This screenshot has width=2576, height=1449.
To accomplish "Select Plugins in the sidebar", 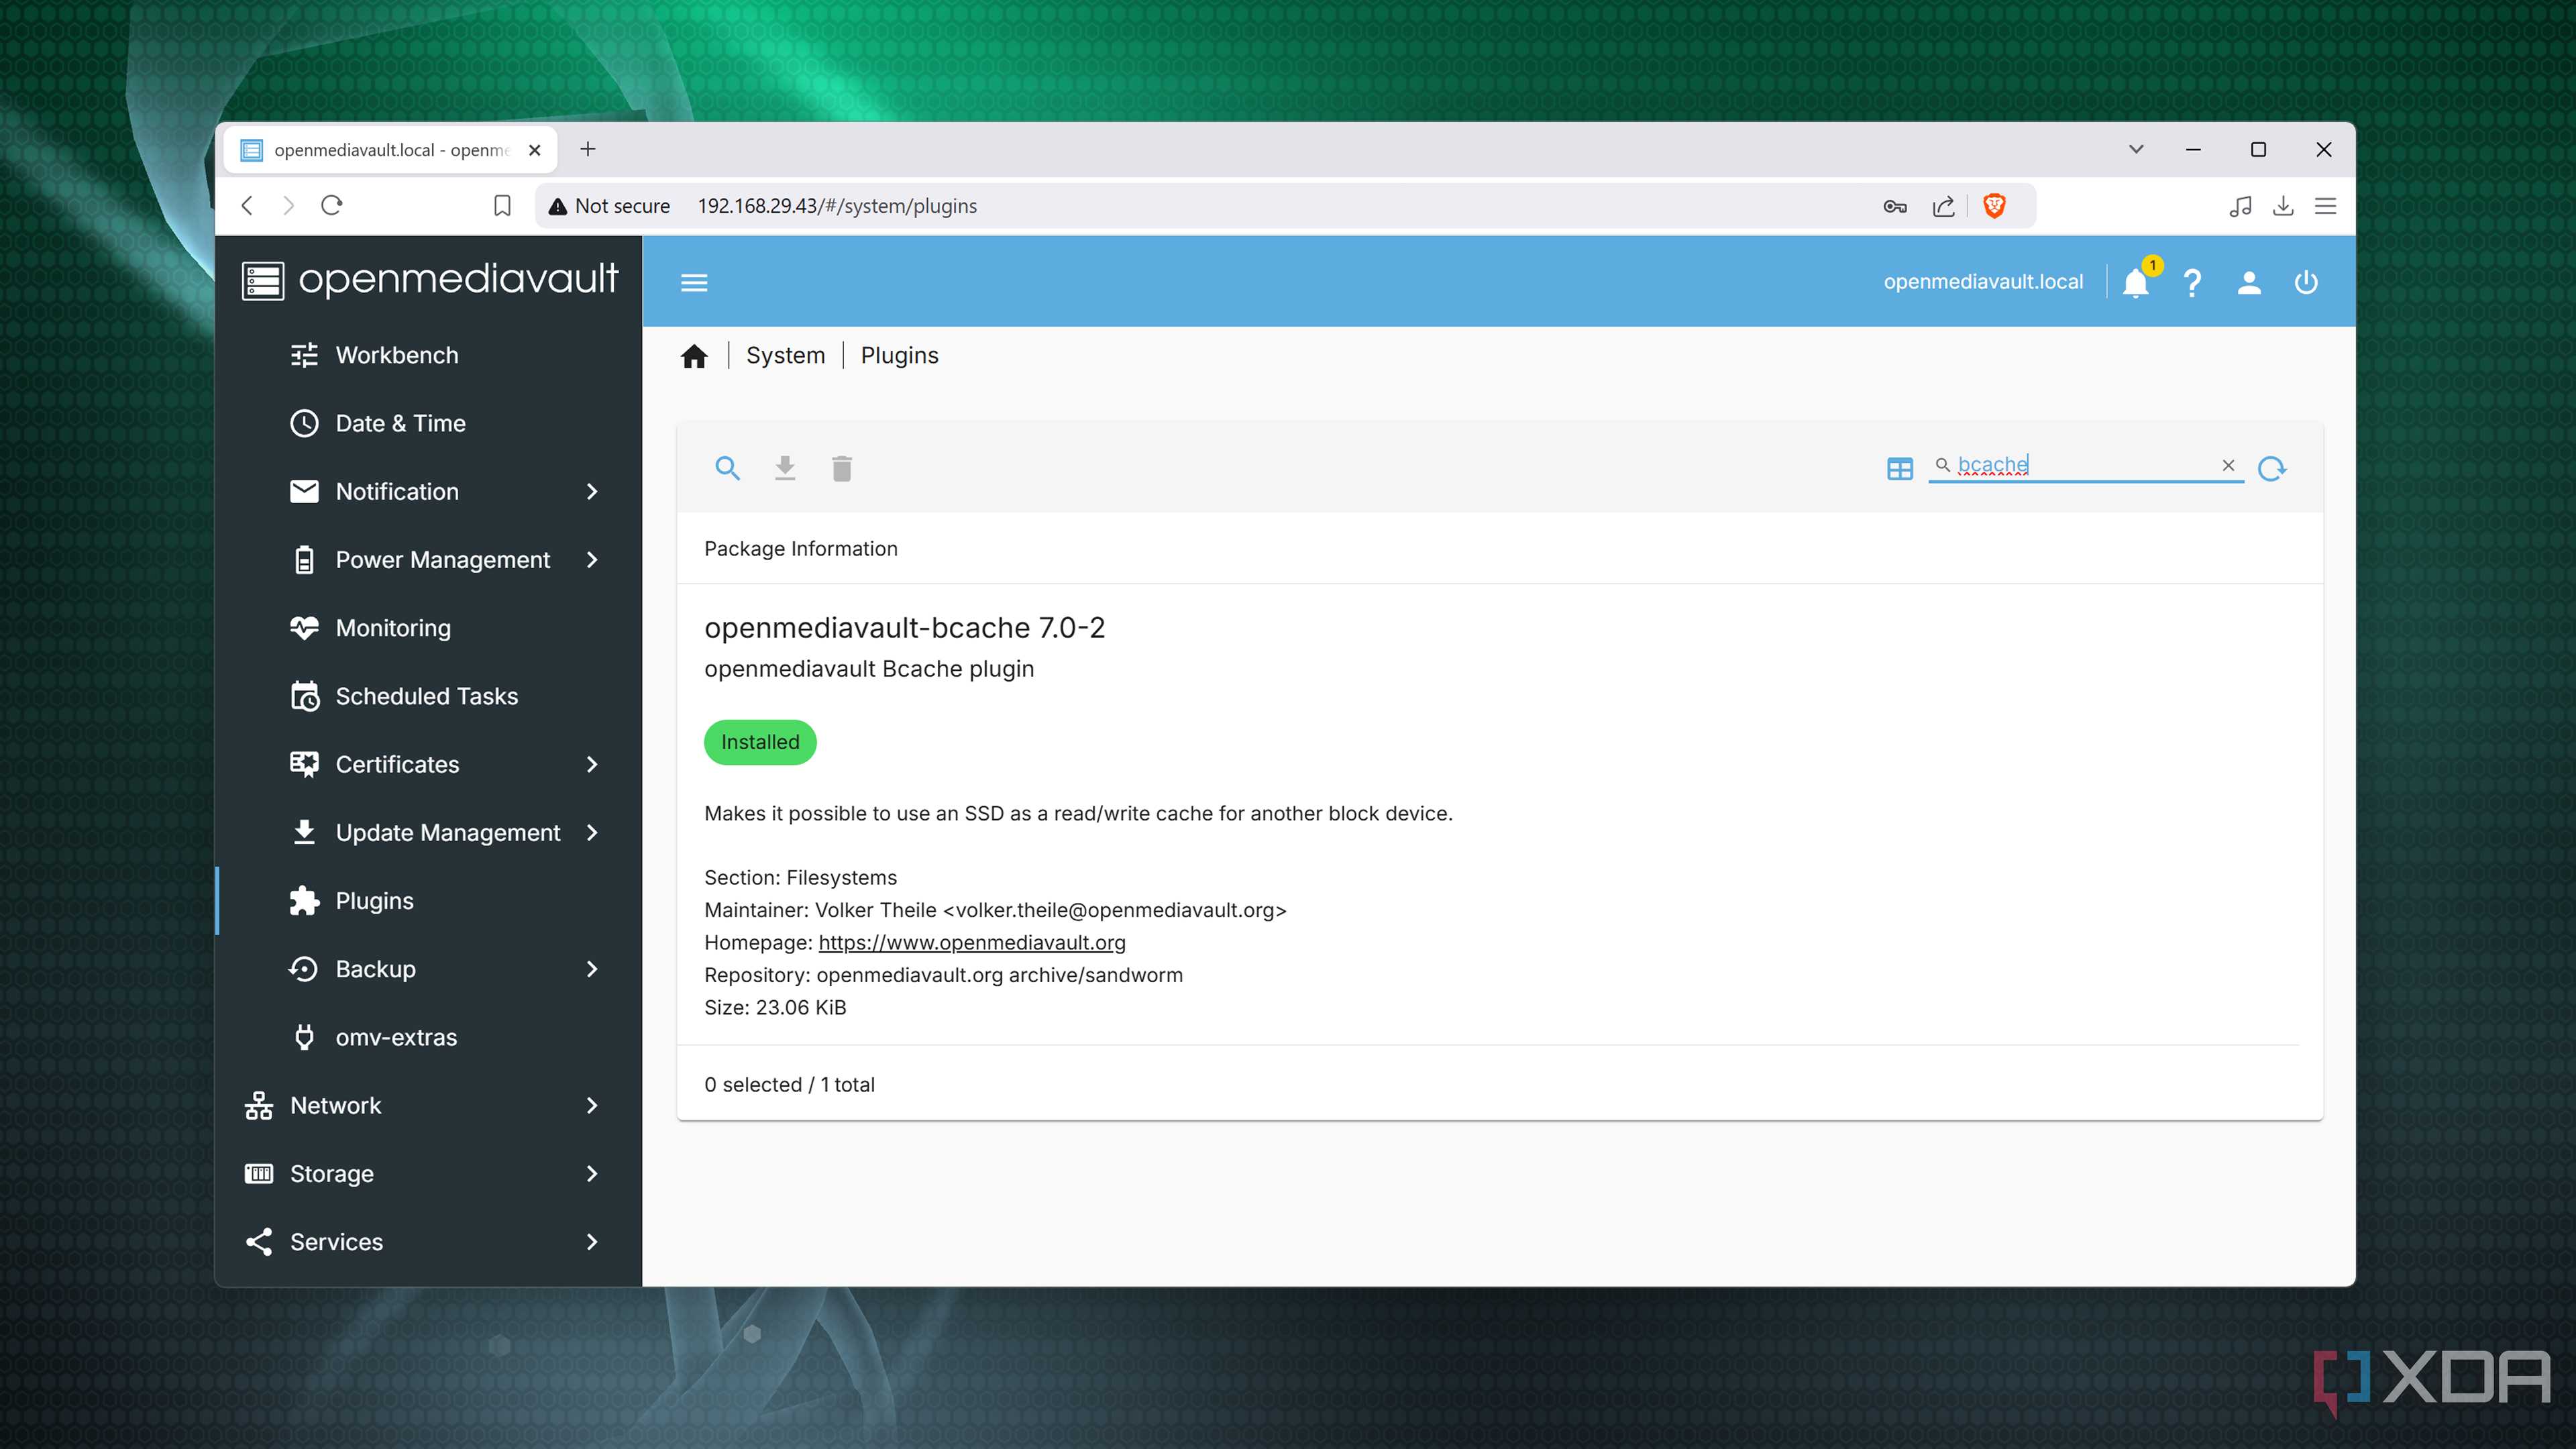I will click(429, 900).
